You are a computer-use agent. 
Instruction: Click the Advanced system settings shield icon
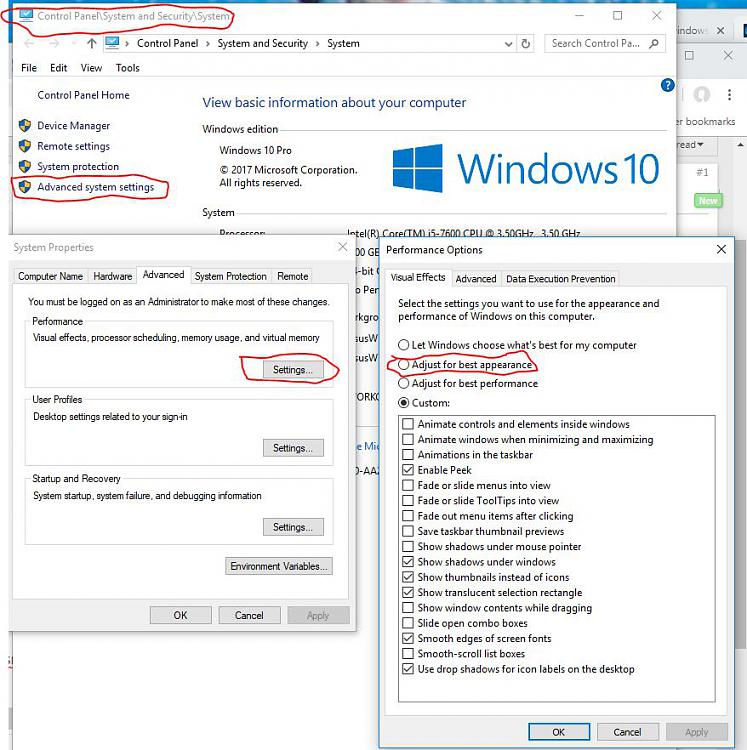[25, 187]
